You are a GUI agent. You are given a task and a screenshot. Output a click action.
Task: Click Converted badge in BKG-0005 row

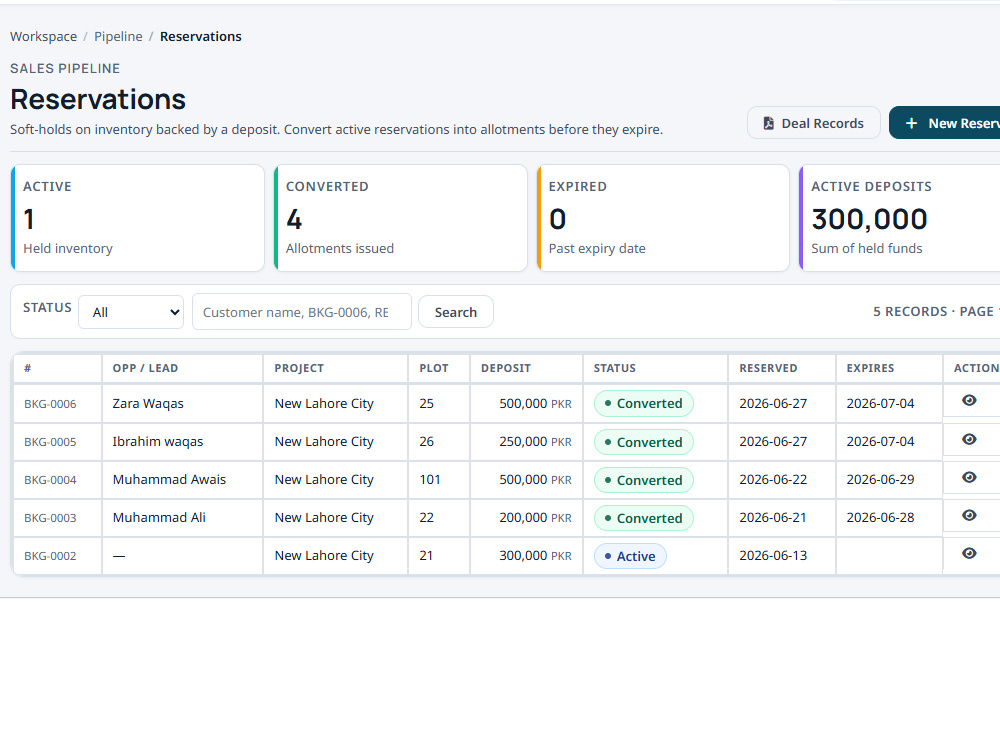(643, 442)
